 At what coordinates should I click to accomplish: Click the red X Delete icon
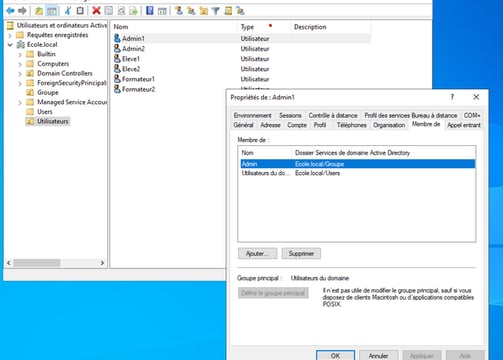tap(96, 11)
